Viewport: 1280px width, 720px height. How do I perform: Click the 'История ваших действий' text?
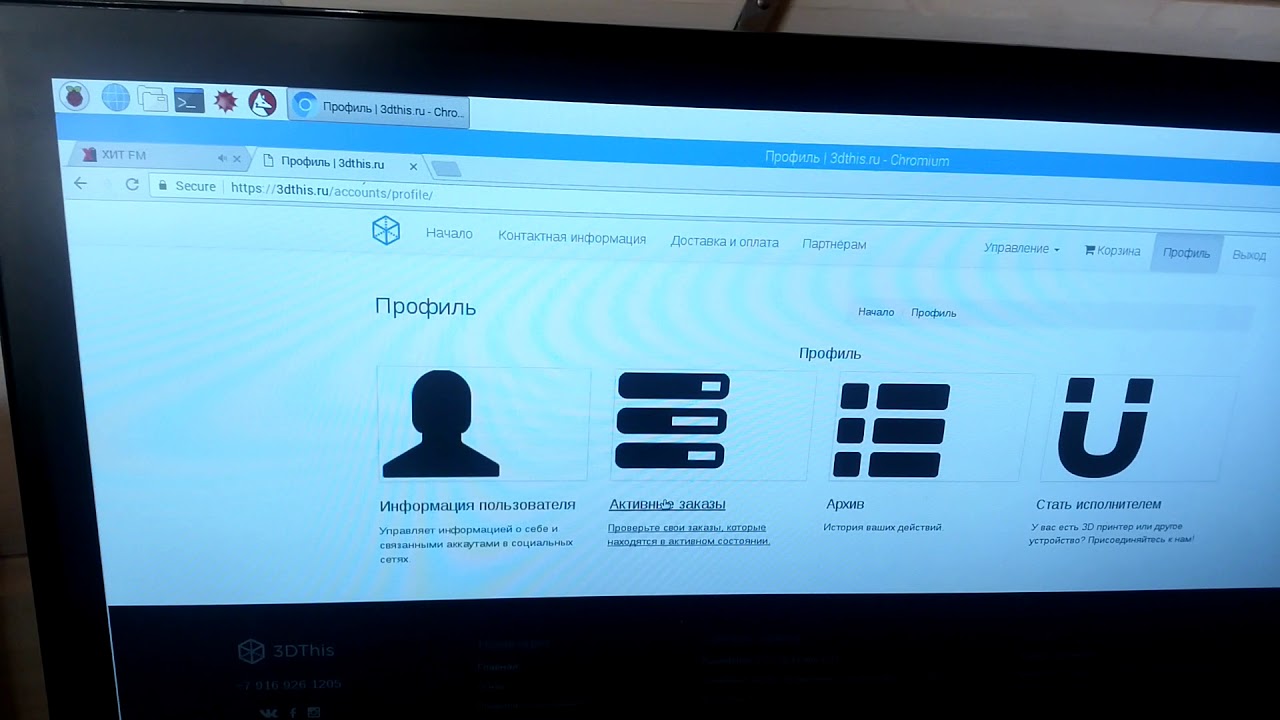[x=882, y=527]
